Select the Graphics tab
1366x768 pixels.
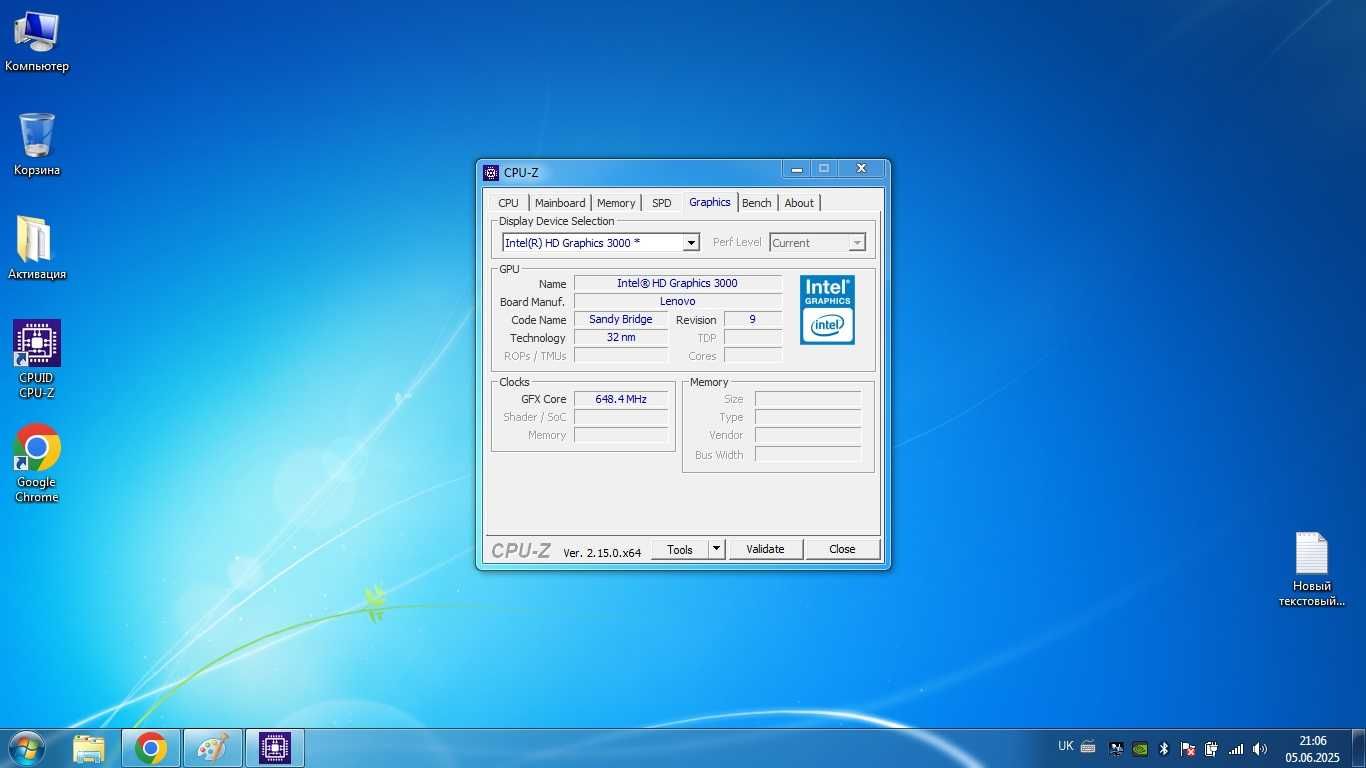(x=710, y=202)
